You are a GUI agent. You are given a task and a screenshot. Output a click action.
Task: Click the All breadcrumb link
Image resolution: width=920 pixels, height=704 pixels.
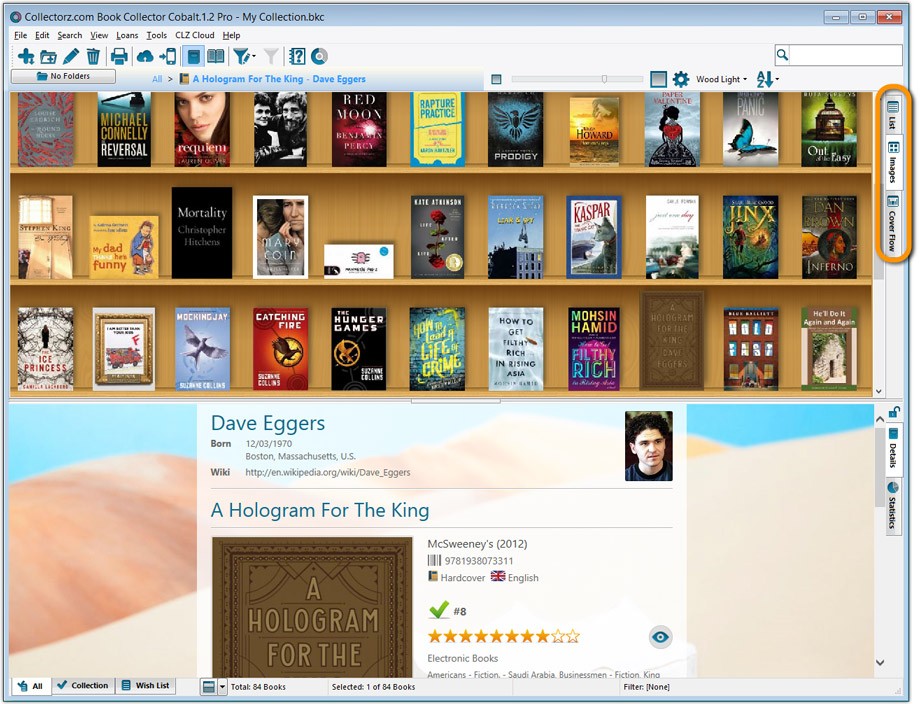(x=157, y=79)
